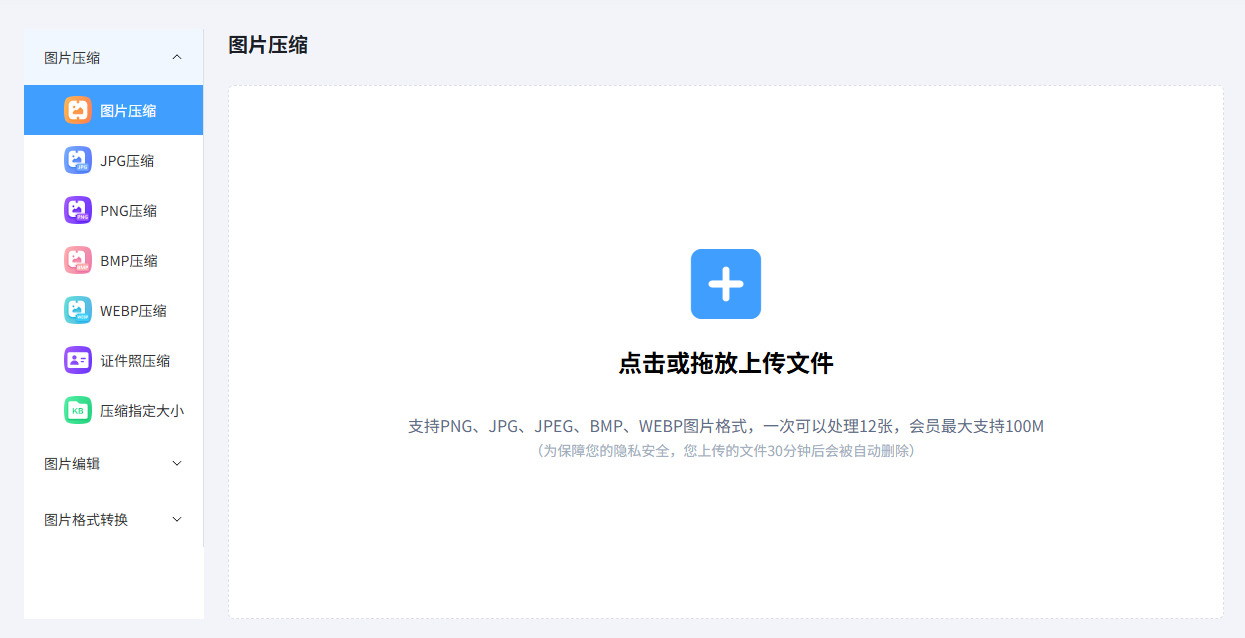Collapse the 图片压缩 section chevron

[x=177, y=57]
